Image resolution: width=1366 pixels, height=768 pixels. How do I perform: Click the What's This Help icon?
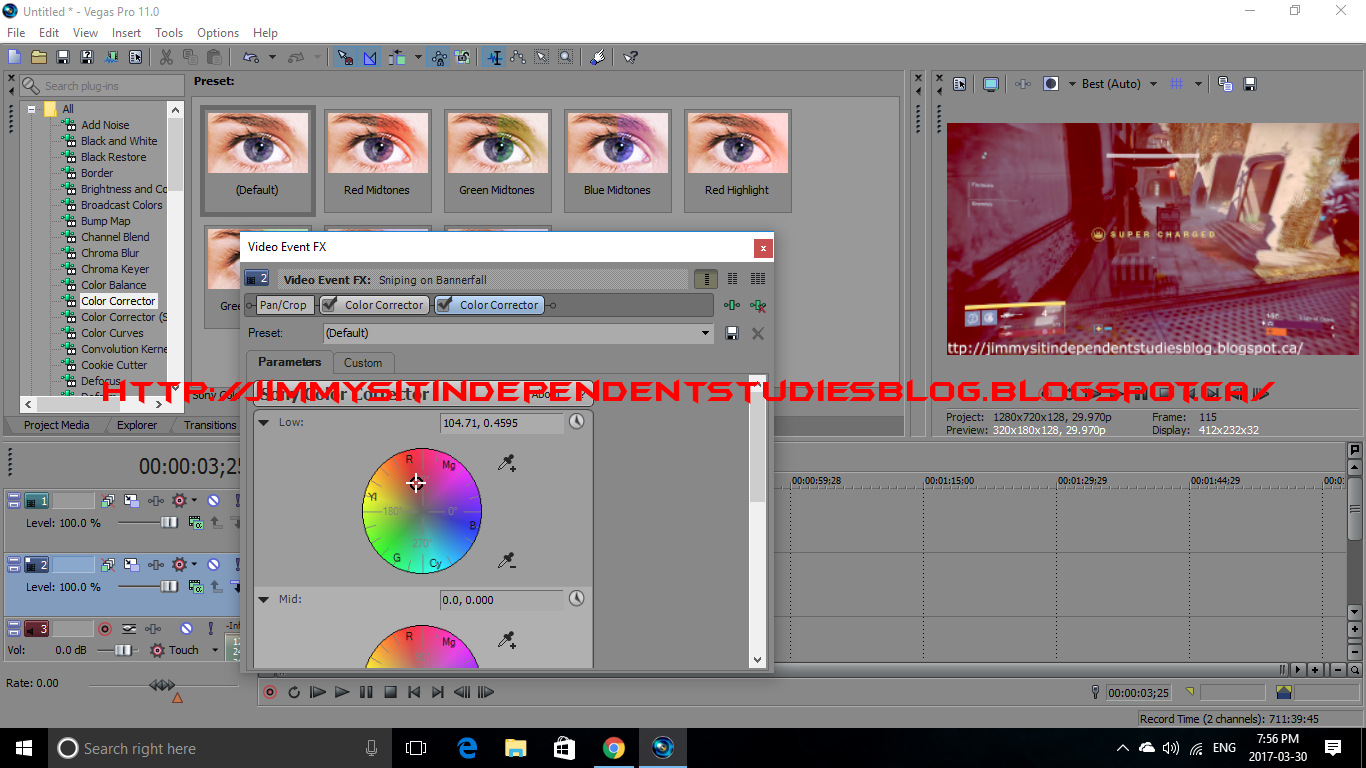coord(631,58)
